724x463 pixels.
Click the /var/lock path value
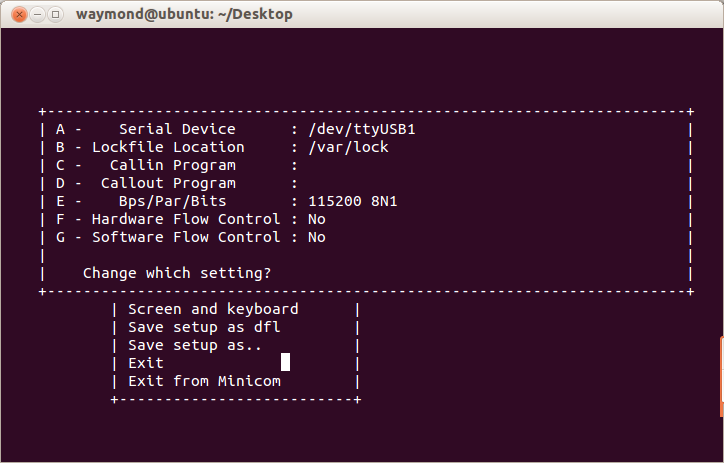[349, 147]
